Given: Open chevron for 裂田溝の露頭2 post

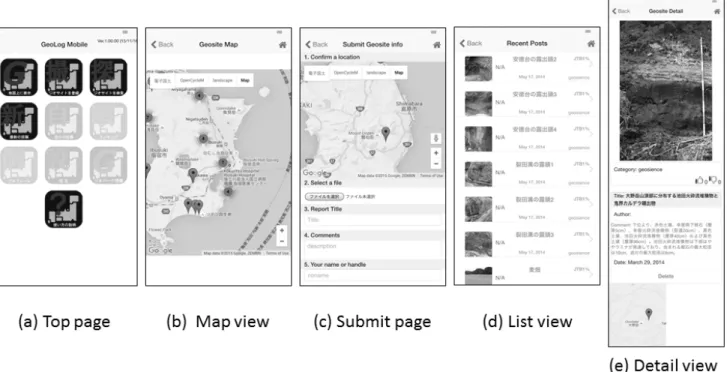Looking at the screenshot, I should (x=592, y=205).
